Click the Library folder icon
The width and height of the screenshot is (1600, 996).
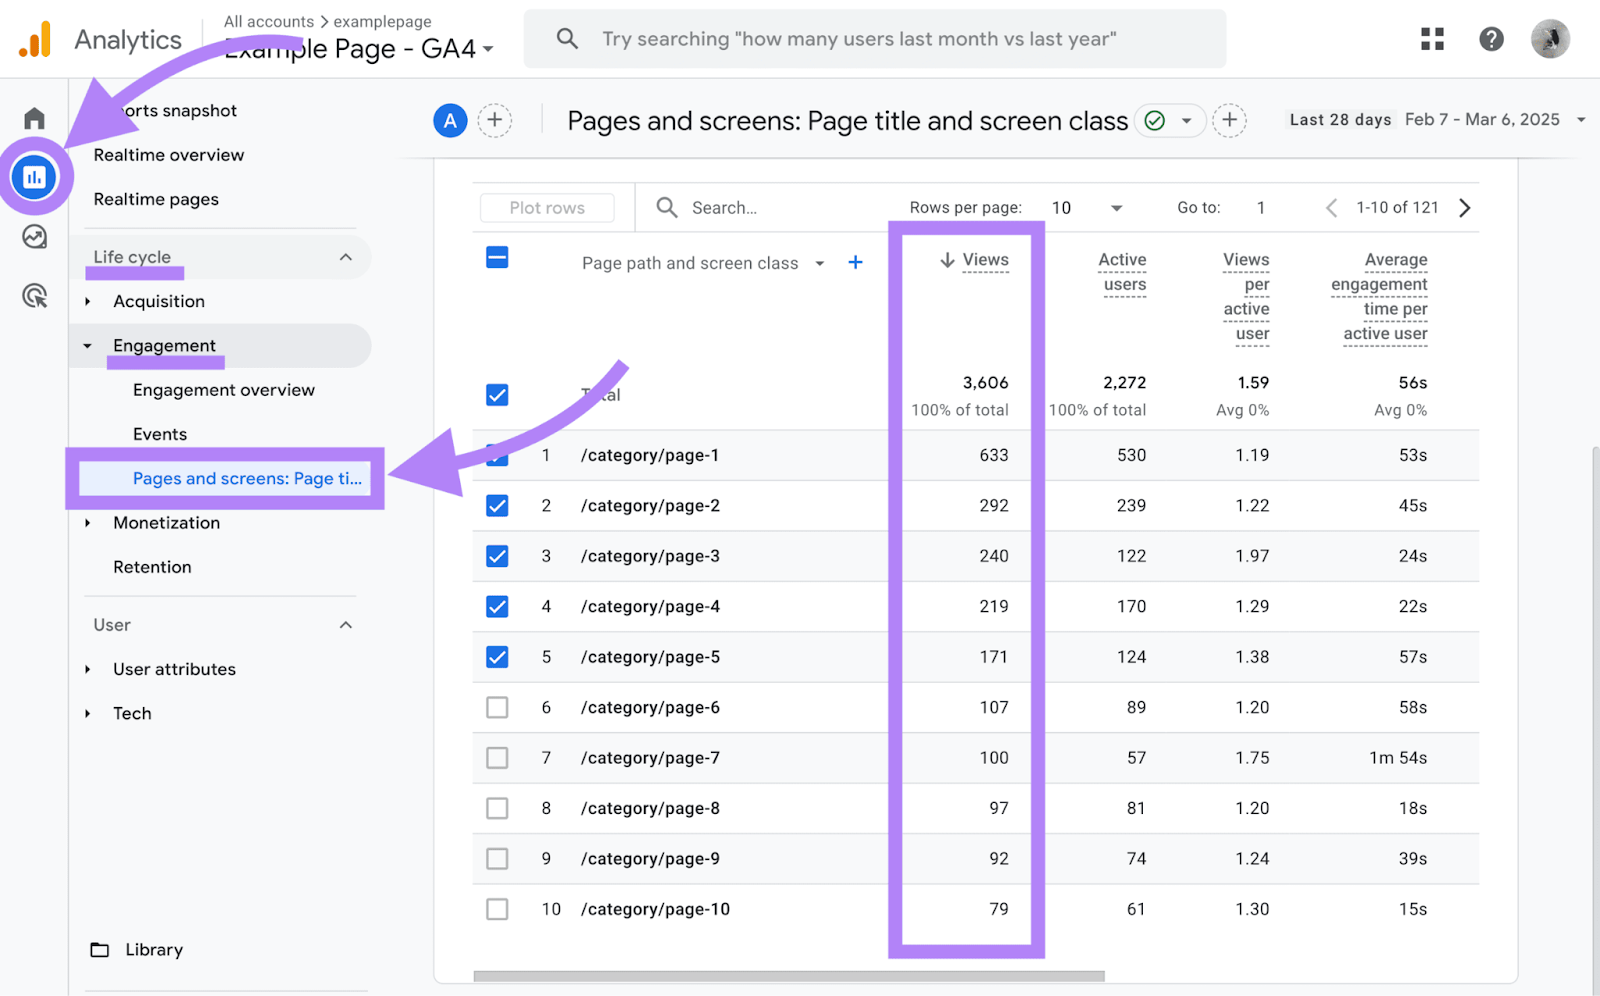pyautogui.click(x=100, y=949)
